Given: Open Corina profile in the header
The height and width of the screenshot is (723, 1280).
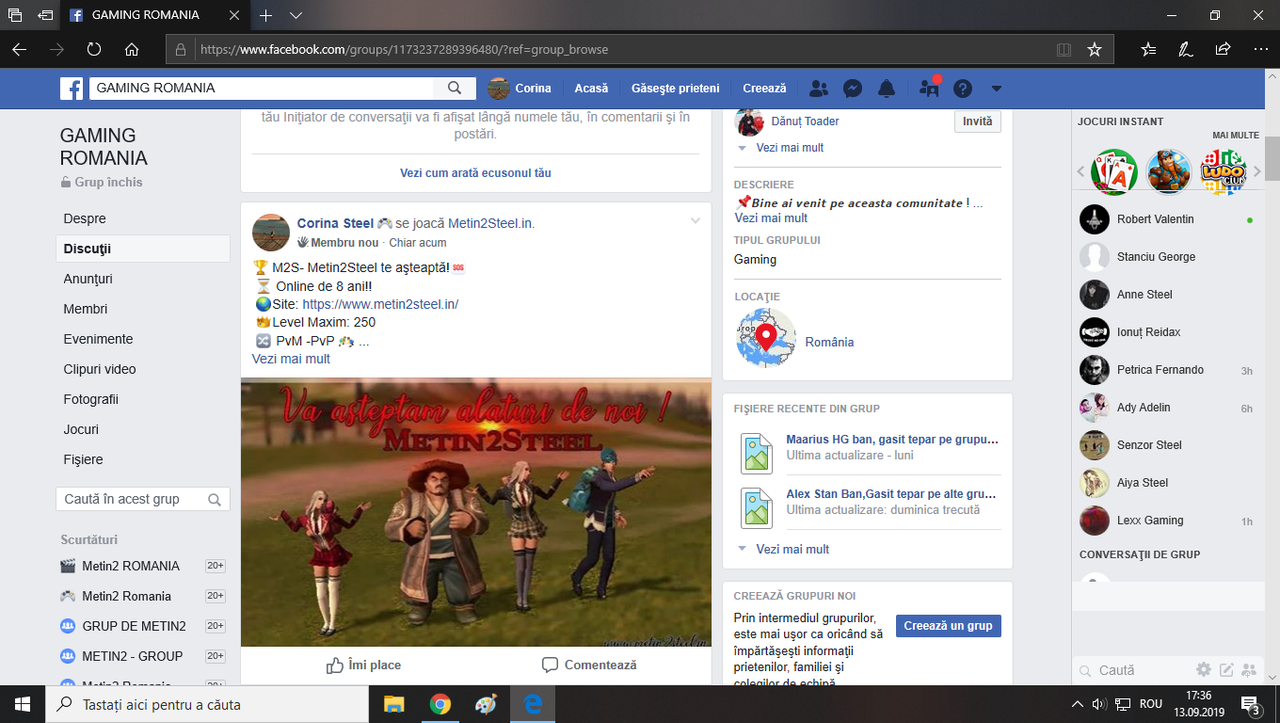Looking at the screenshot, I should [520, 88].
